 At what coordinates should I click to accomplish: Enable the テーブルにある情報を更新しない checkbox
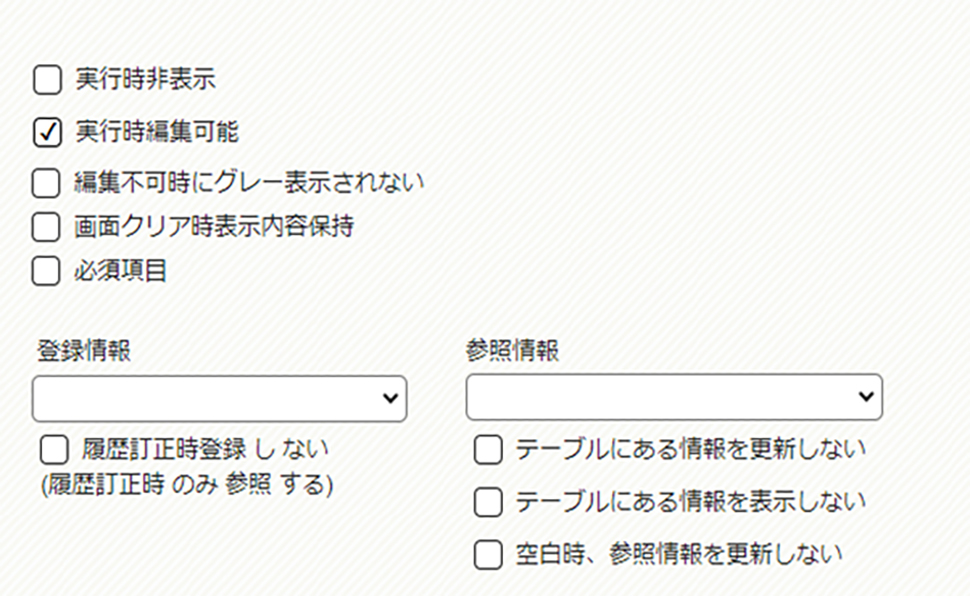tap(488, 450)
